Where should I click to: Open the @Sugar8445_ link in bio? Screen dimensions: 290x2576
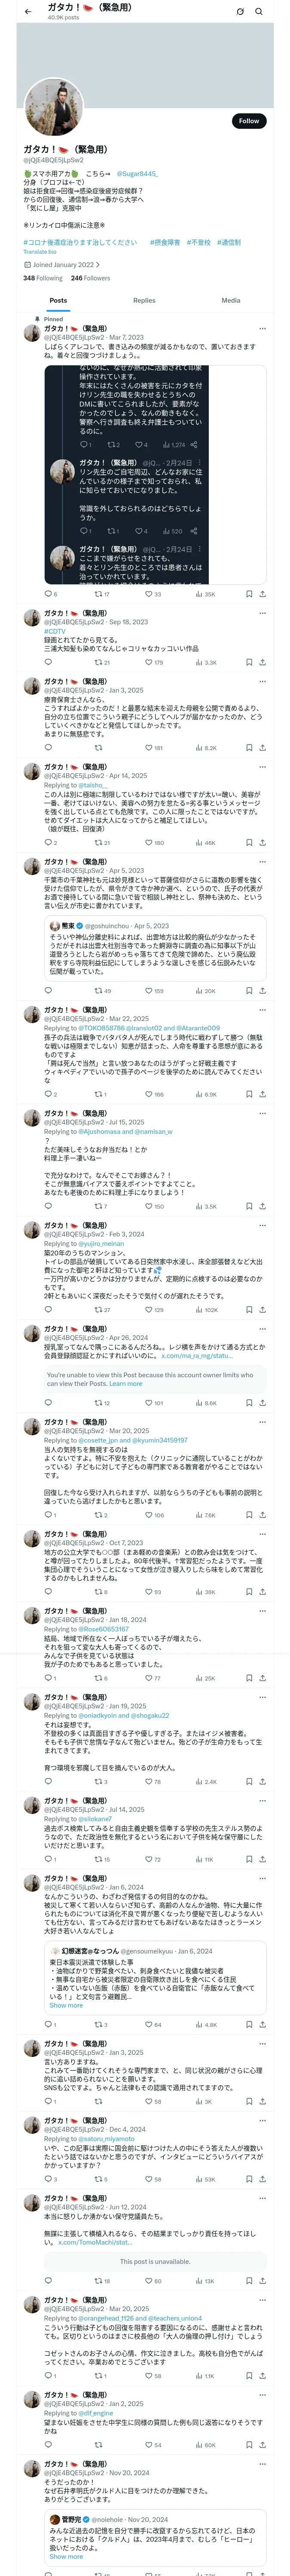point(137,174)
